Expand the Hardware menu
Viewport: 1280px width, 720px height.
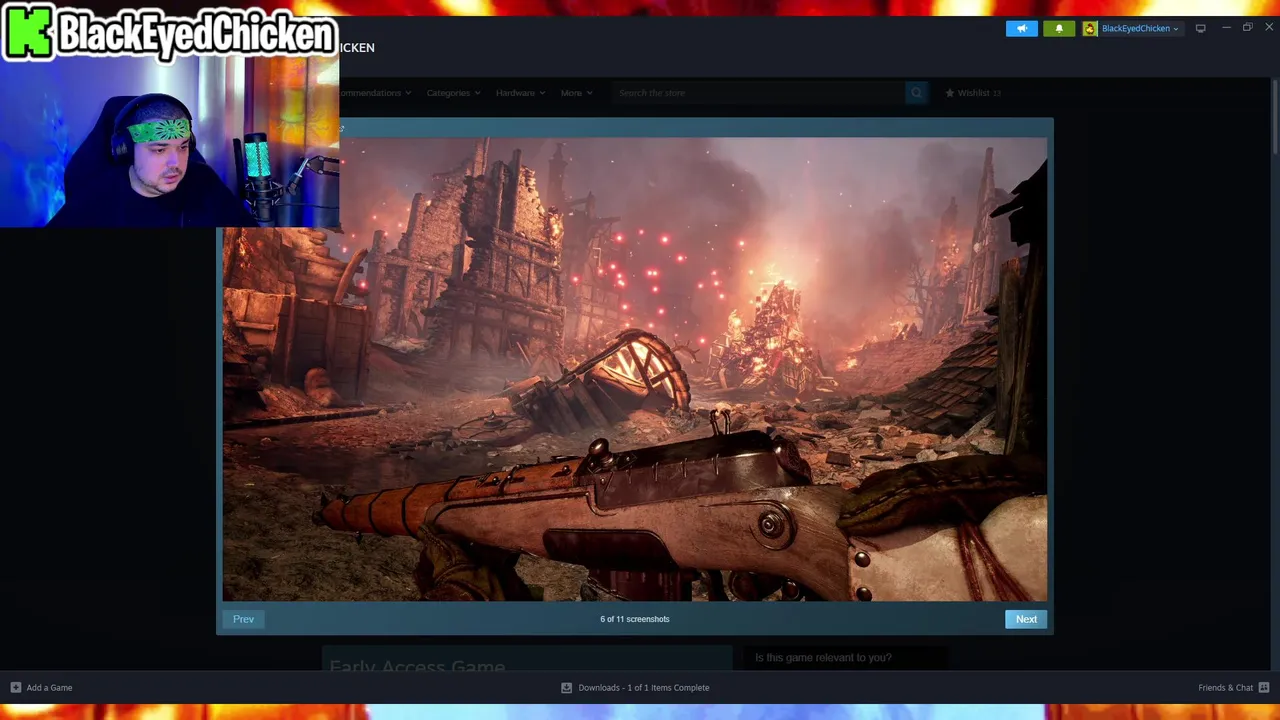[520, 93]
